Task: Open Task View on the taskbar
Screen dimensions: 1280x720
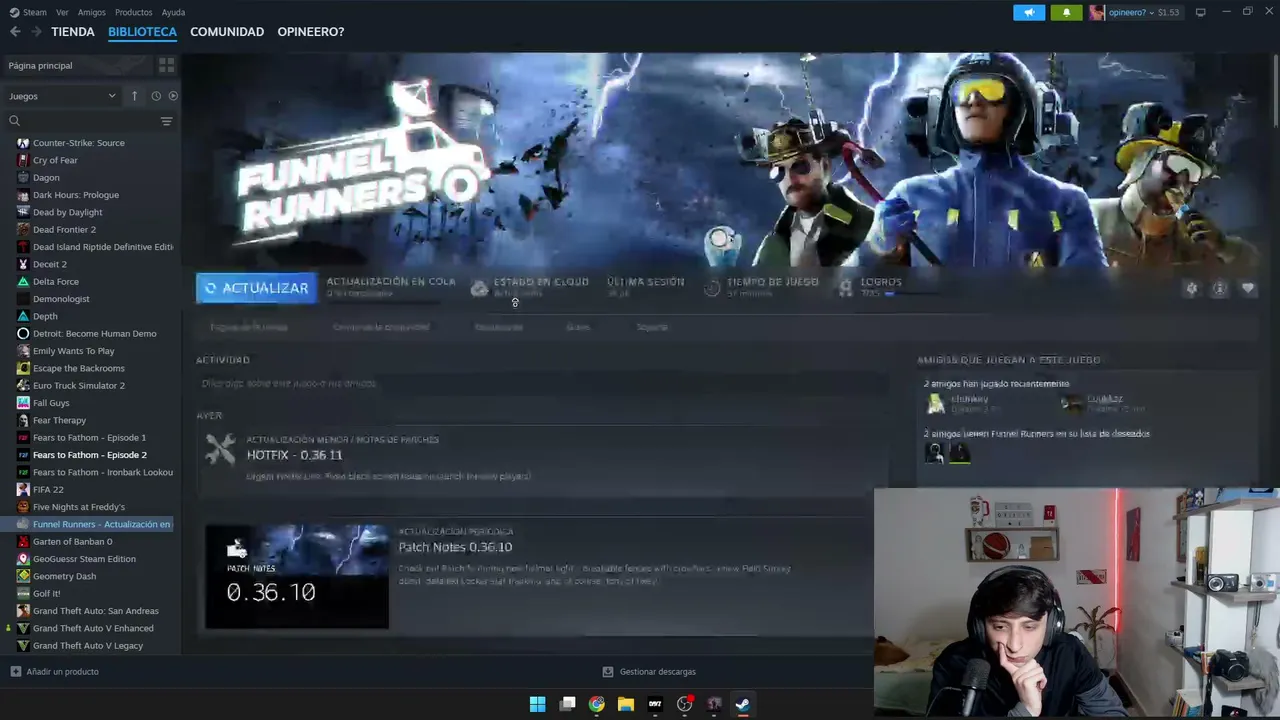Action: tap(567, 704)
